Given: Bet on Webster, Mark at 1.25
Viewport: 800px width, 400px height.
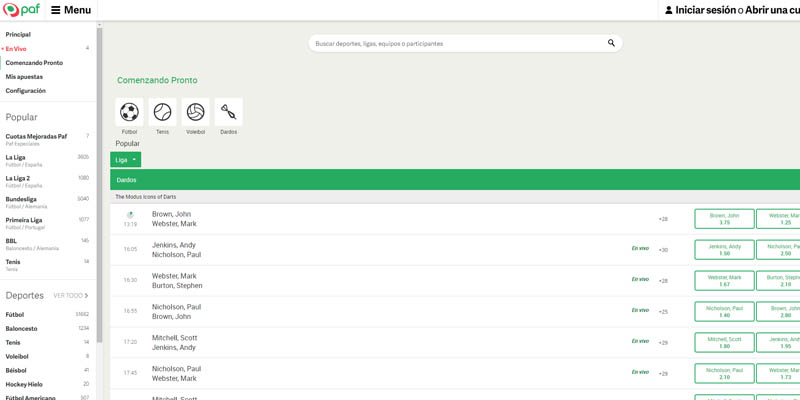Looking at the screenshot, I should [778, 219].
